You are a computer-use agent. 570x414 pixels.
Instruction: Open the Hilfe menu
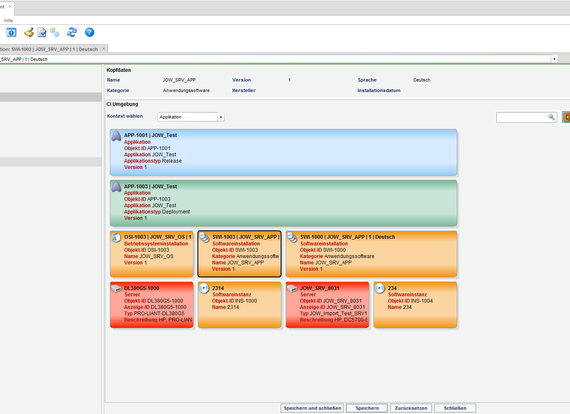click(x=8, y=21)
